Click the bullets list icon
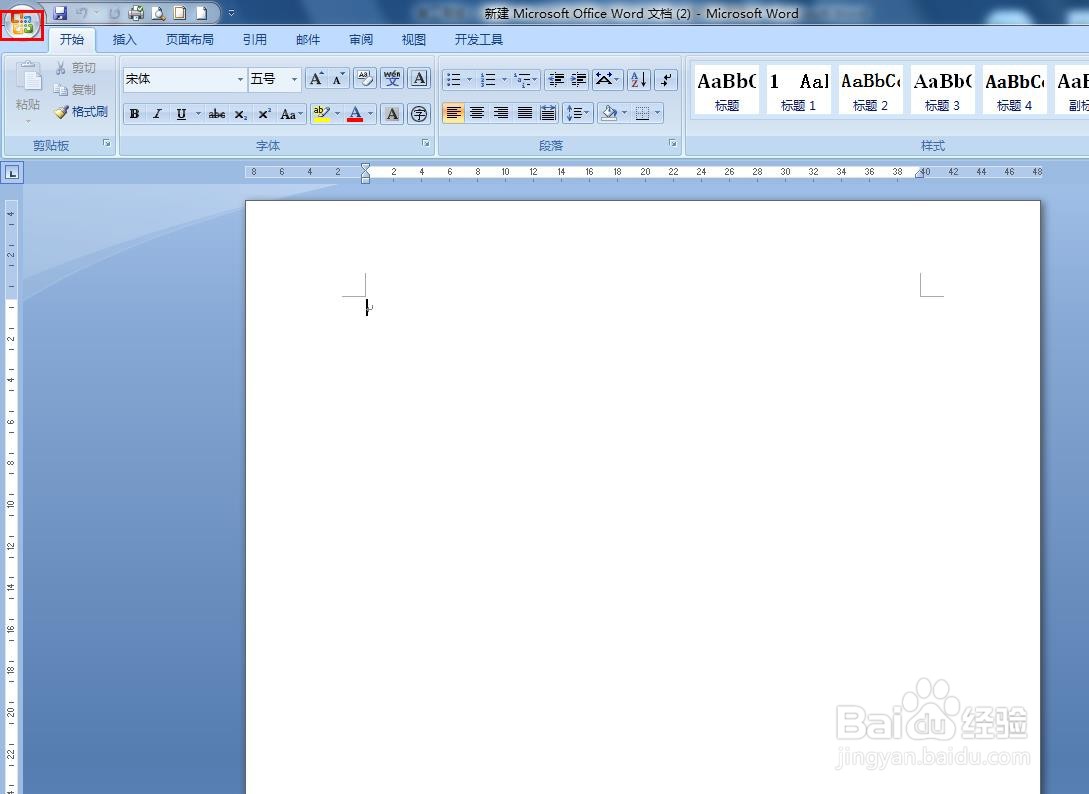The height and width of the screenshot is (794, 1089). tap(454, 80)
